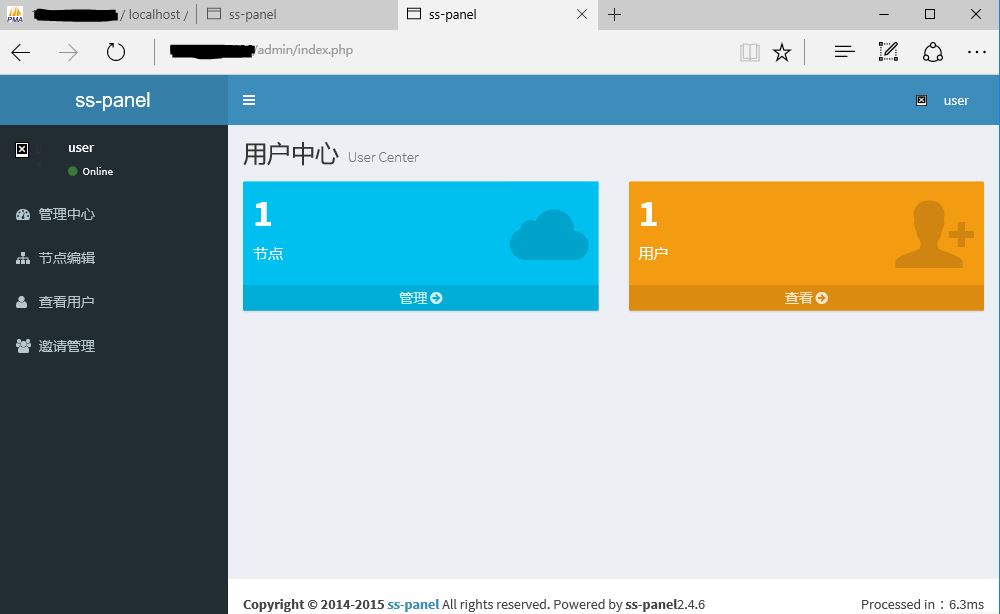Click the avatar icon in top header

coord(921,100)
